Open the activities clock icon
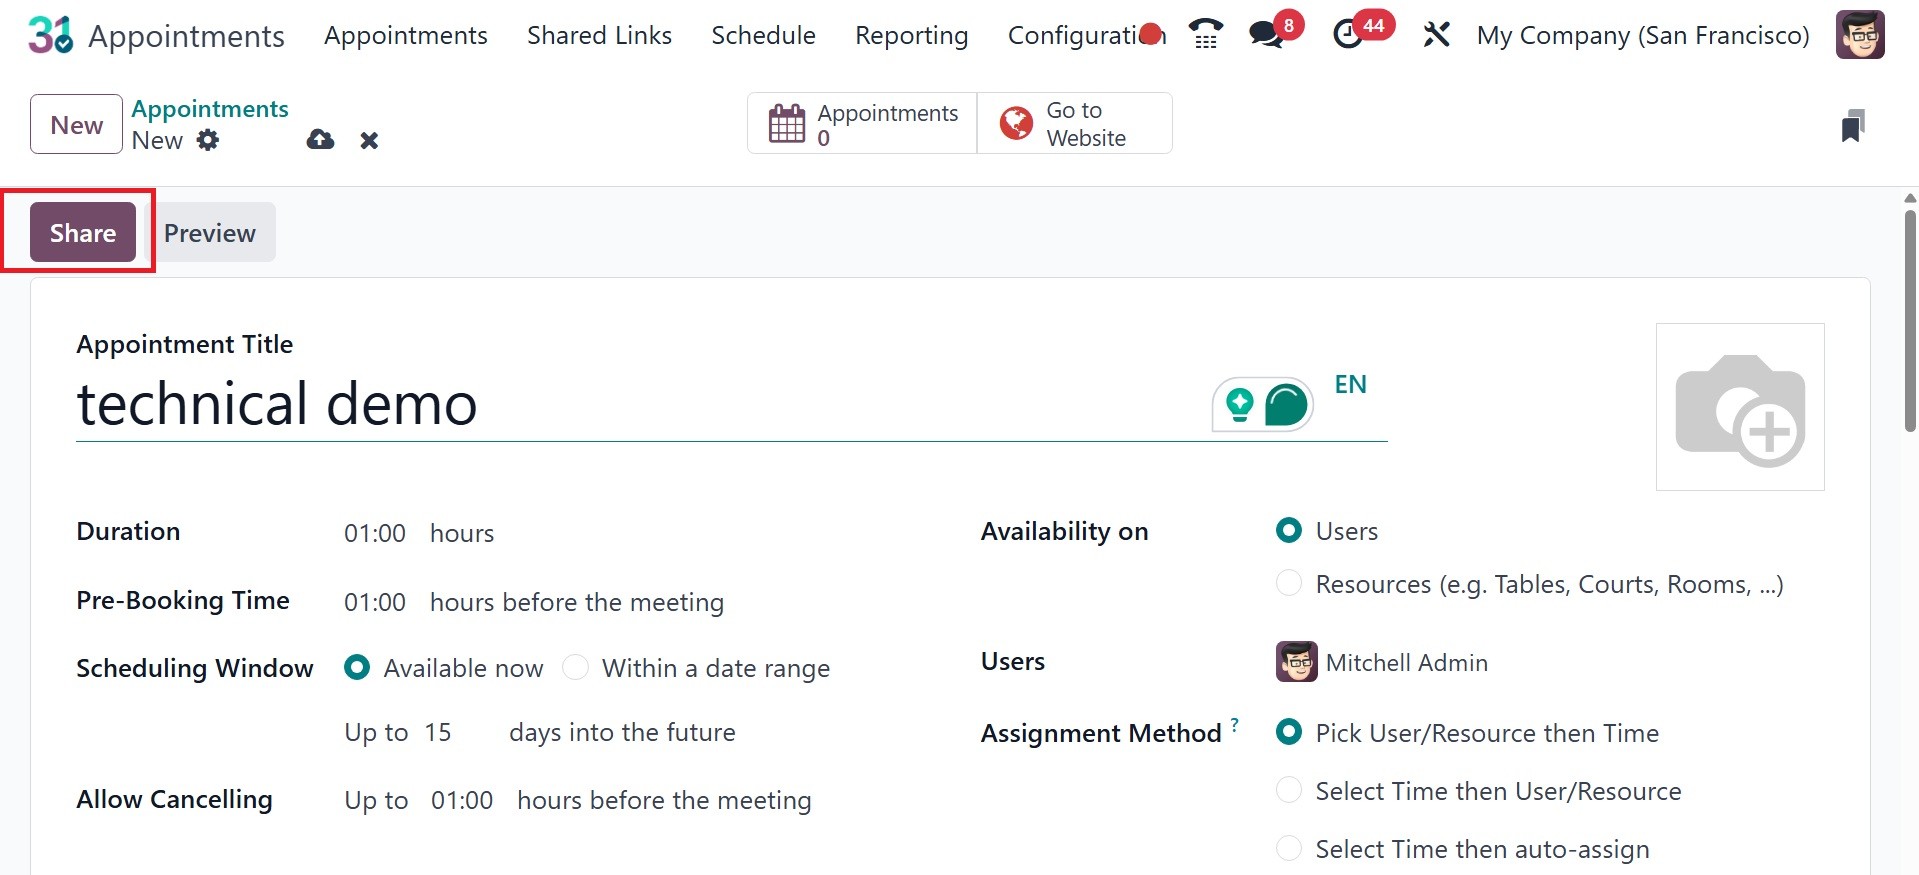Image resolution: width=1919 pixels, height=875 pixels. tap(1348, 35)
